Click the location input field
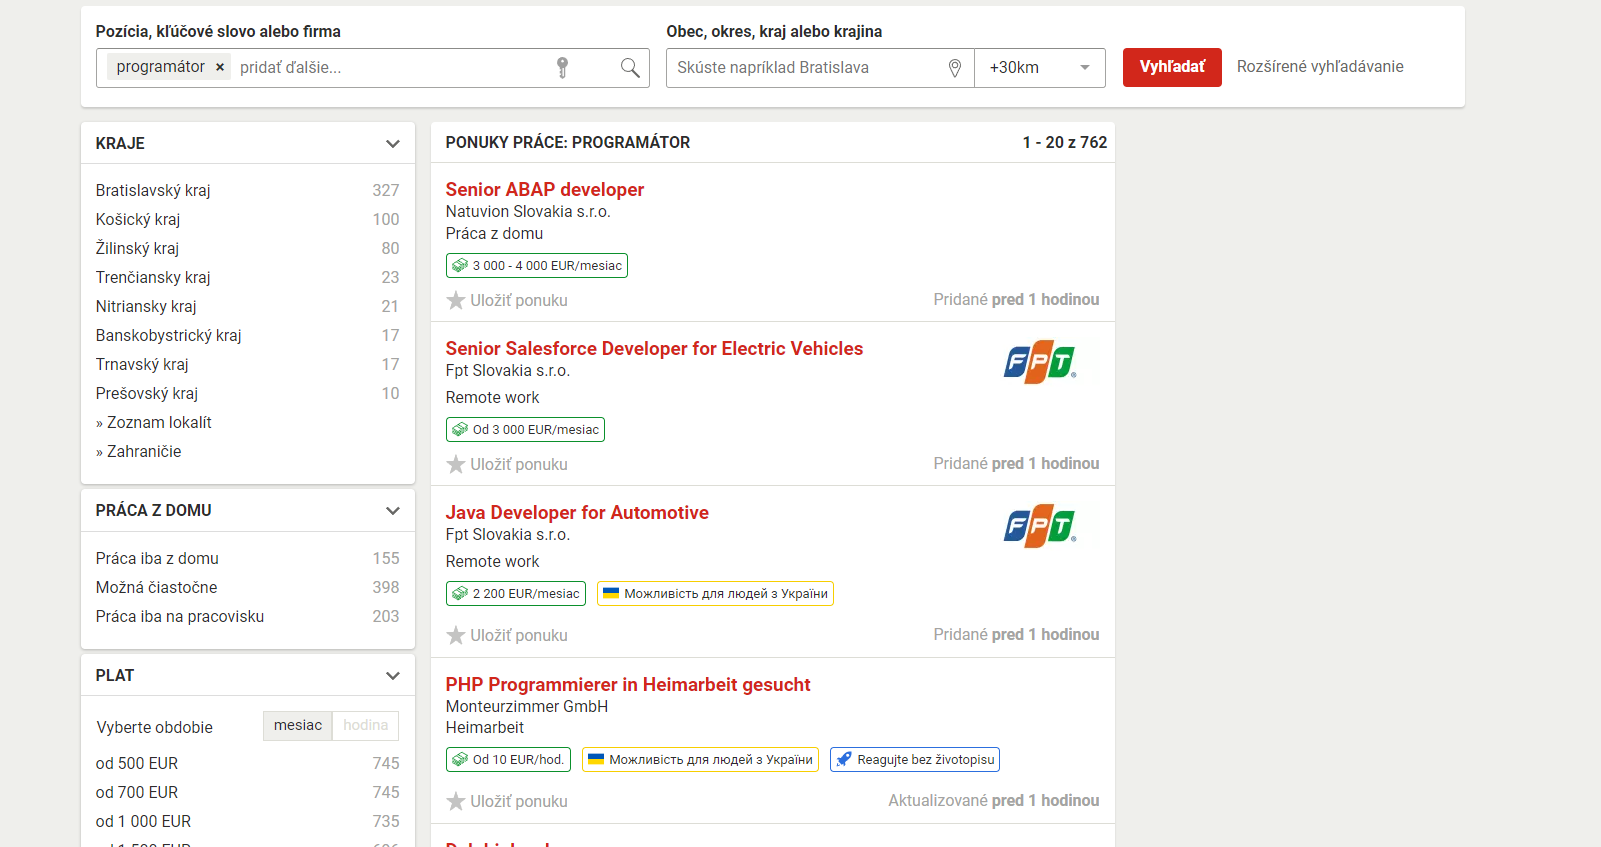1601x847 pixels. [805, 68]
